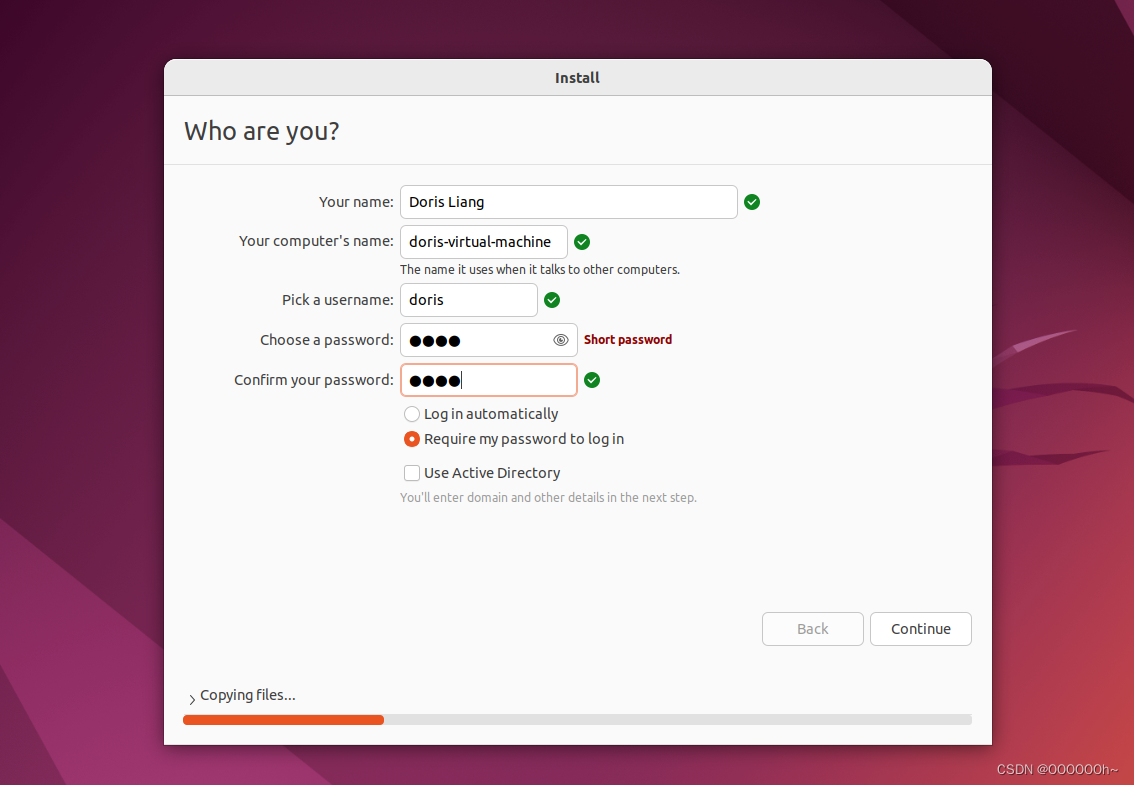Click the domain details hint text
1134x785 pixels.
[548, 498]
